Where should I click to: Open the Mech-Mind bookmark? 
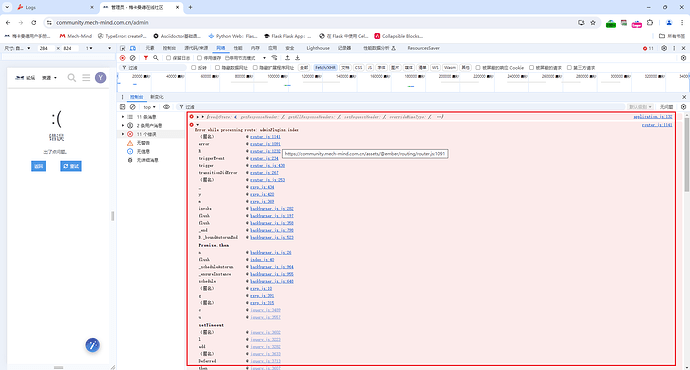click(76, 36)
